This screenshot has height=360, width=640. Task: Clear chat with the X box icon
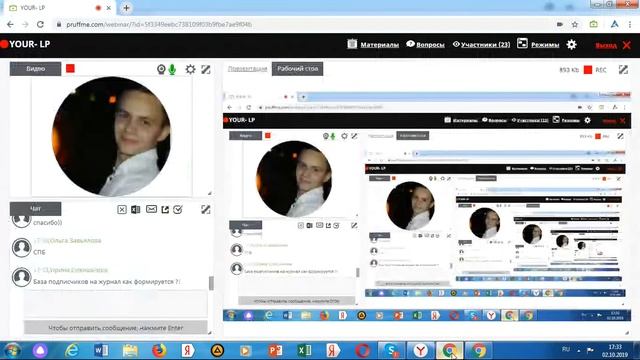122,209
